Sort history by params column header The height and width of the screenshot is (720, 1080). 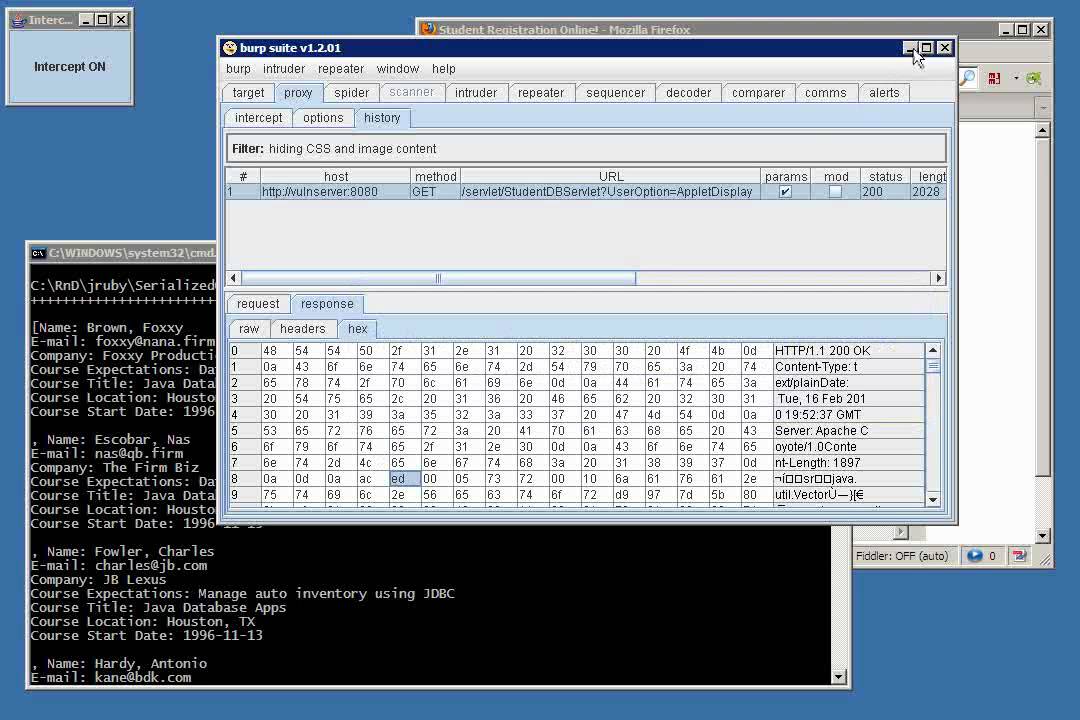coord(786,176)
